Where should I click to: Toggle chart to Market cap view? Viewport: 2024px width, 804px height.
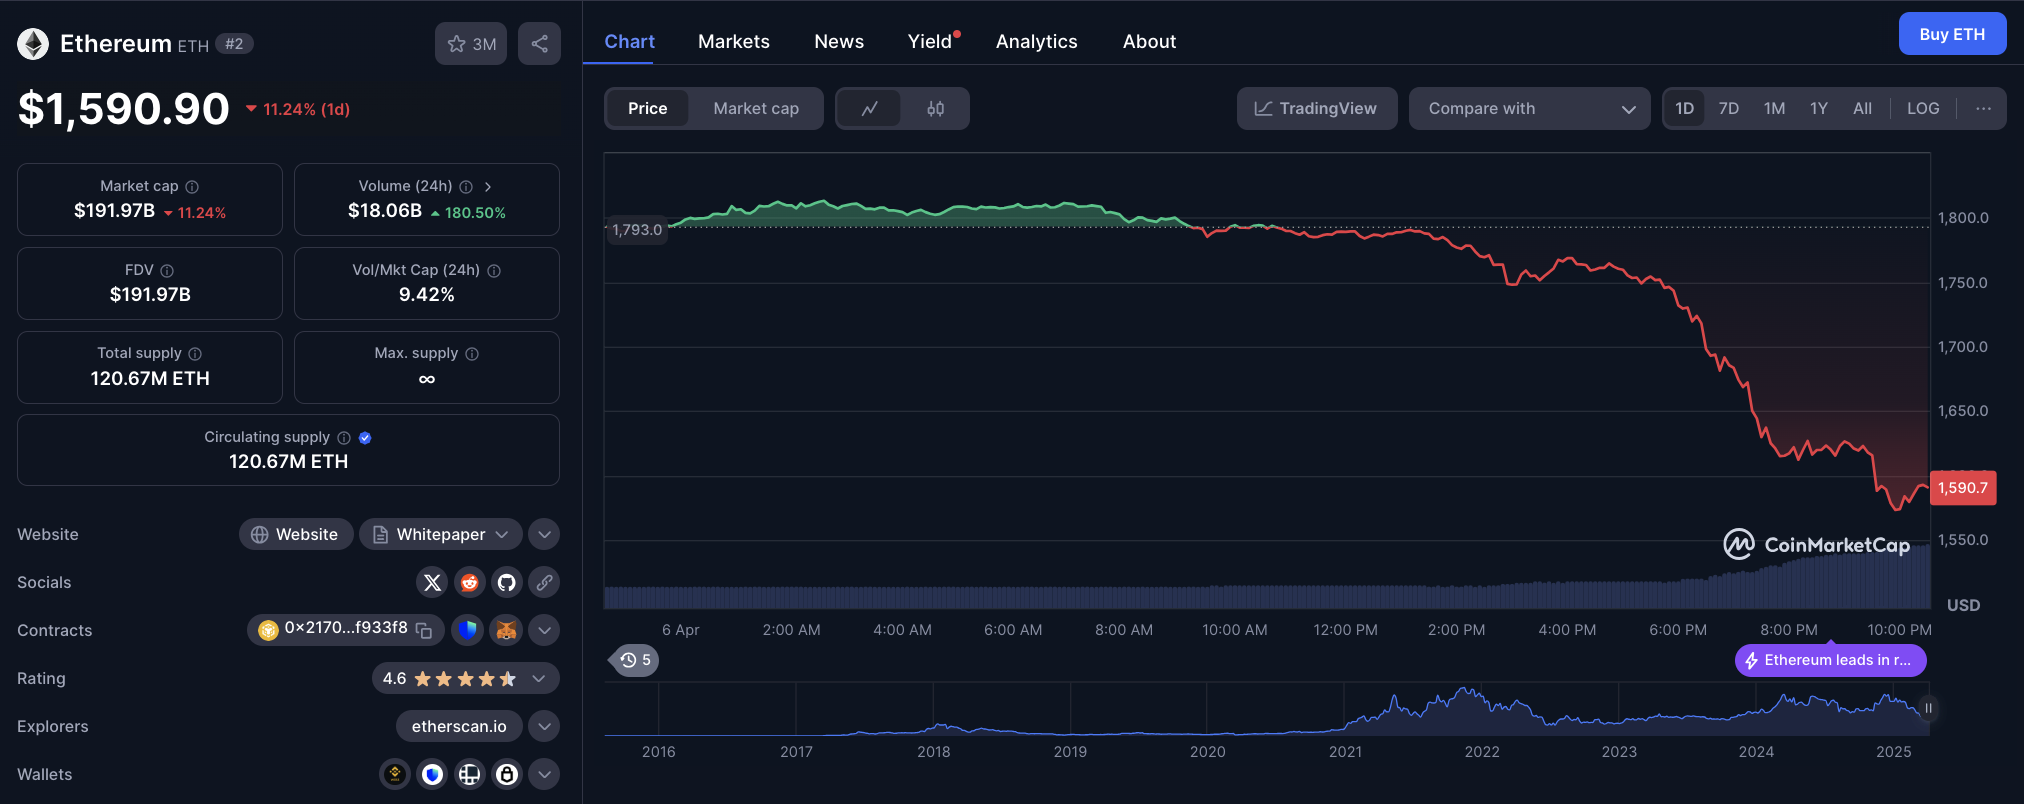[x=756, y=109]
